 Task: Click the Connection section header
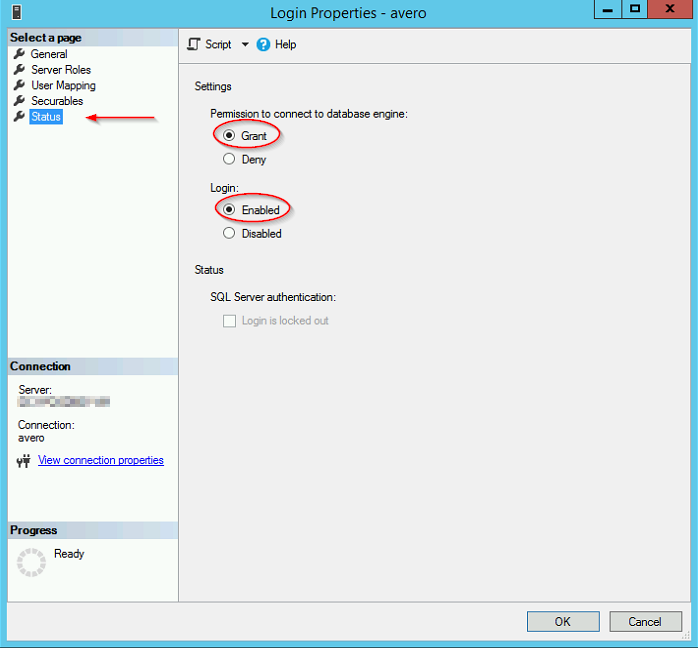[93, 366]
